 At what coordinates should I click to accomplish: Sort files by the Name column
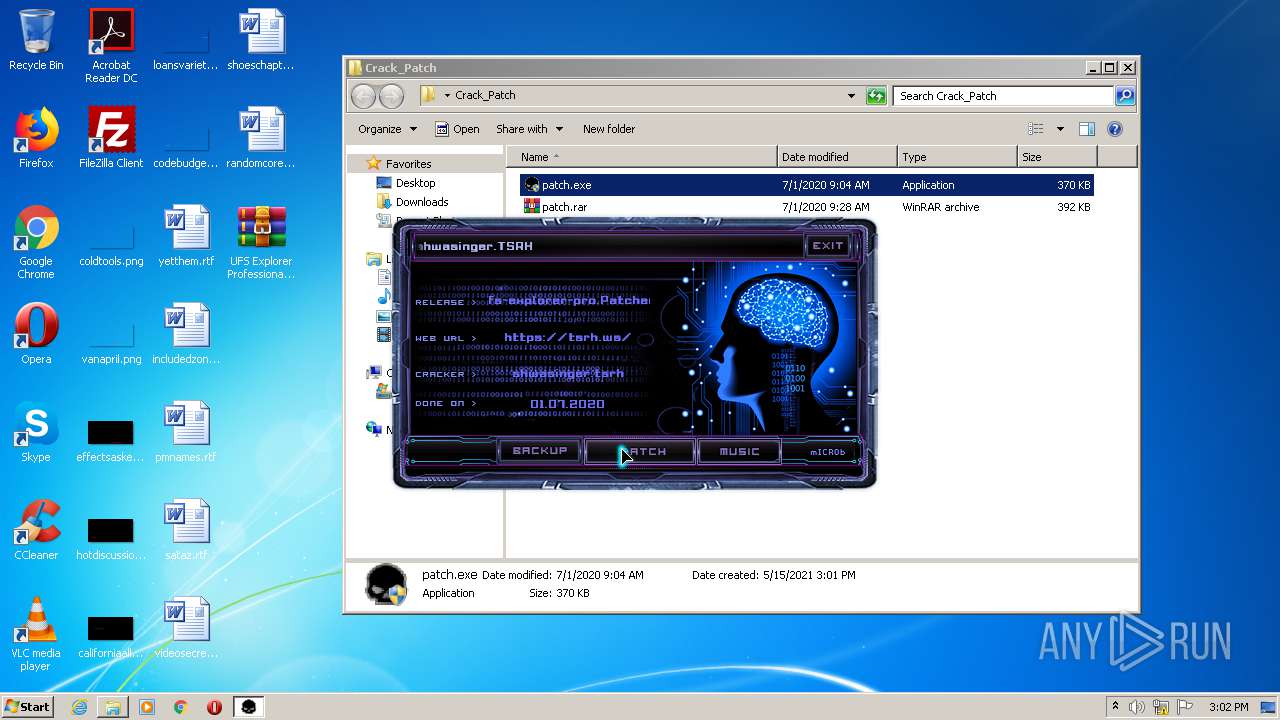(641, 157)
